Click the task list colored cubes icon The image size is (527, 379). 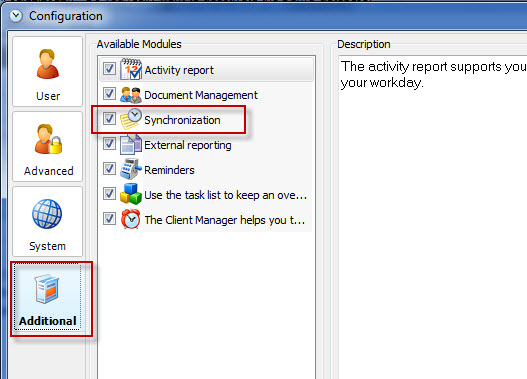pos(131,194)
